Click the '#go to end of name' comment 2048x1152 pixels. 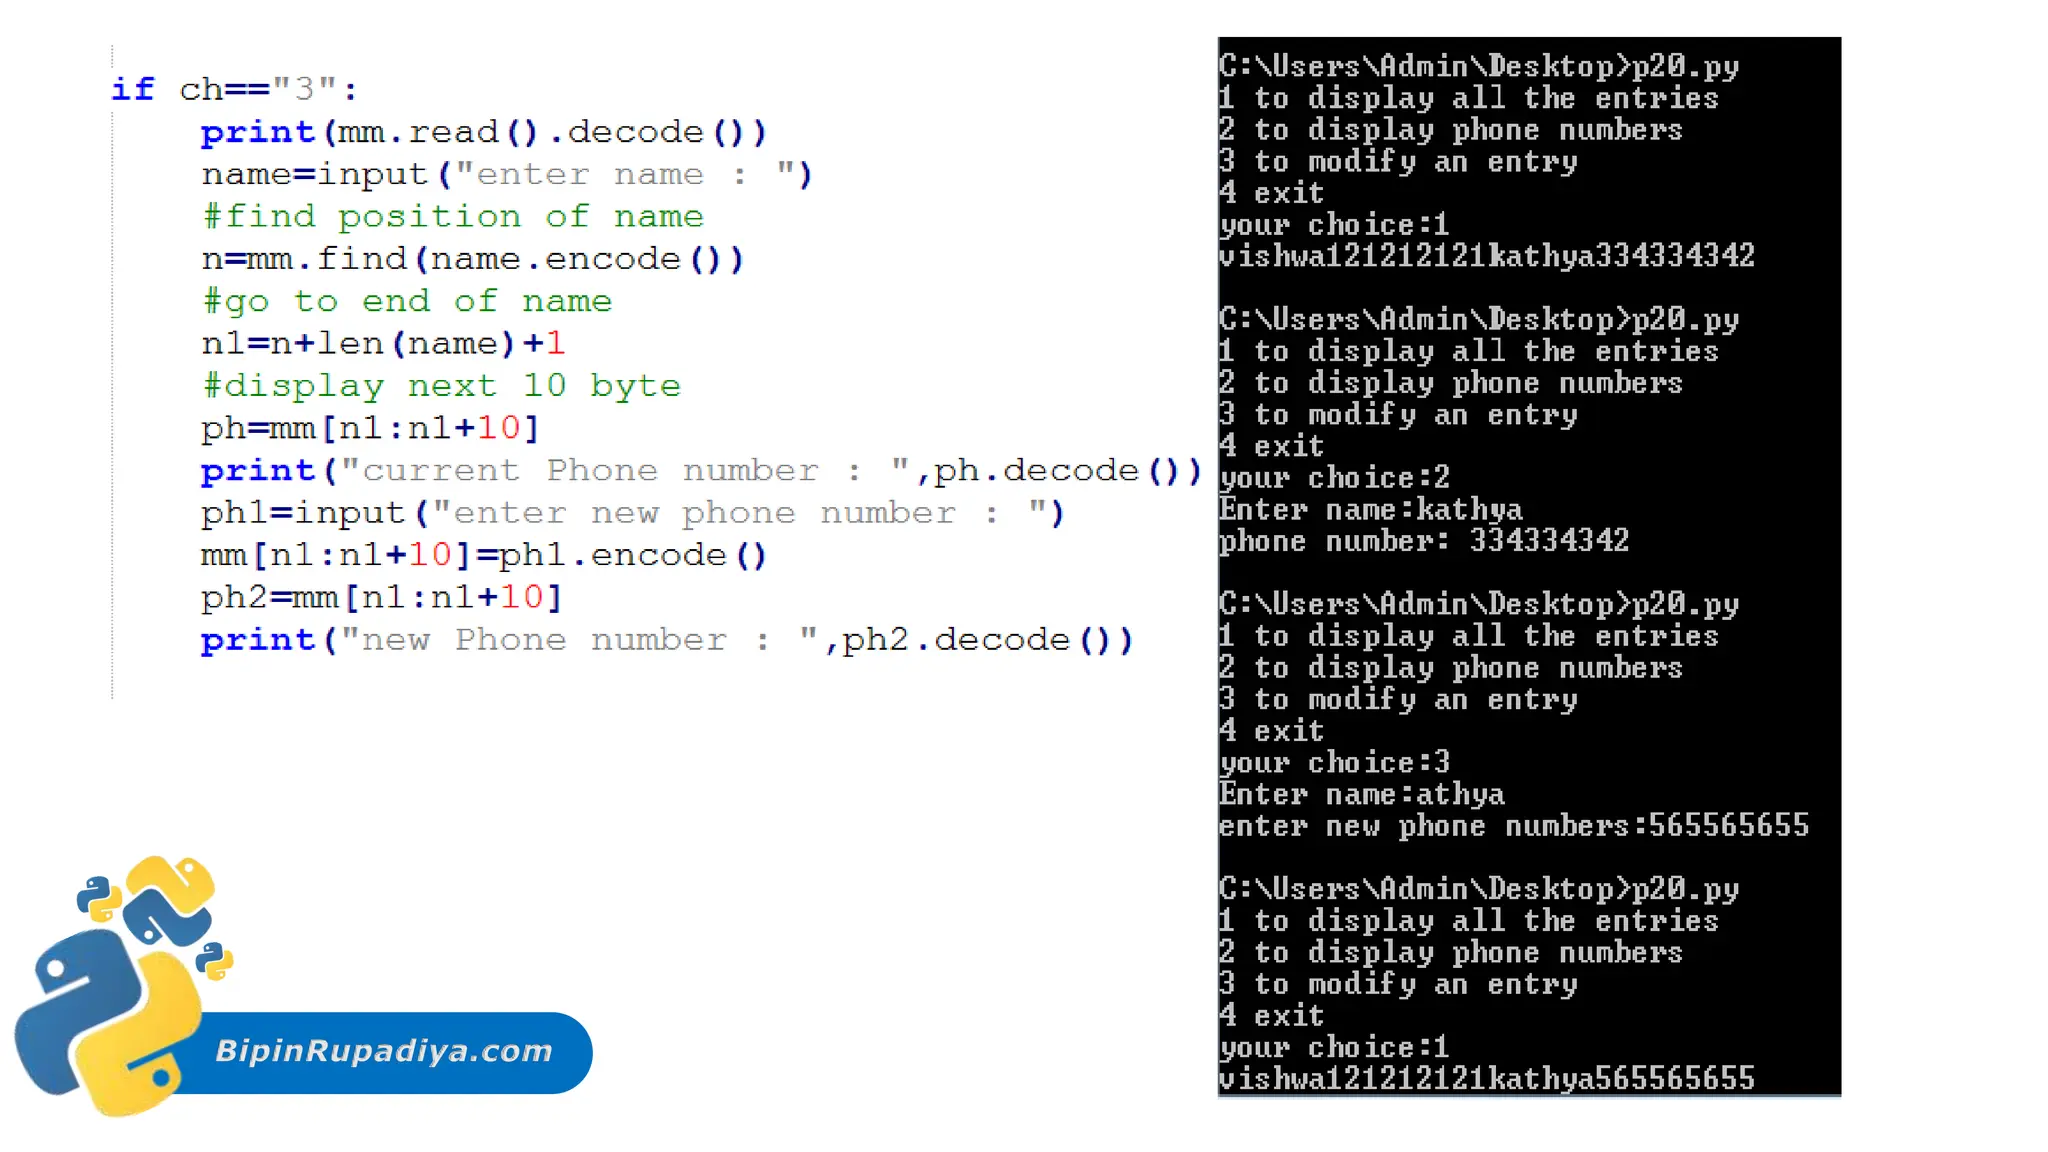406,301
